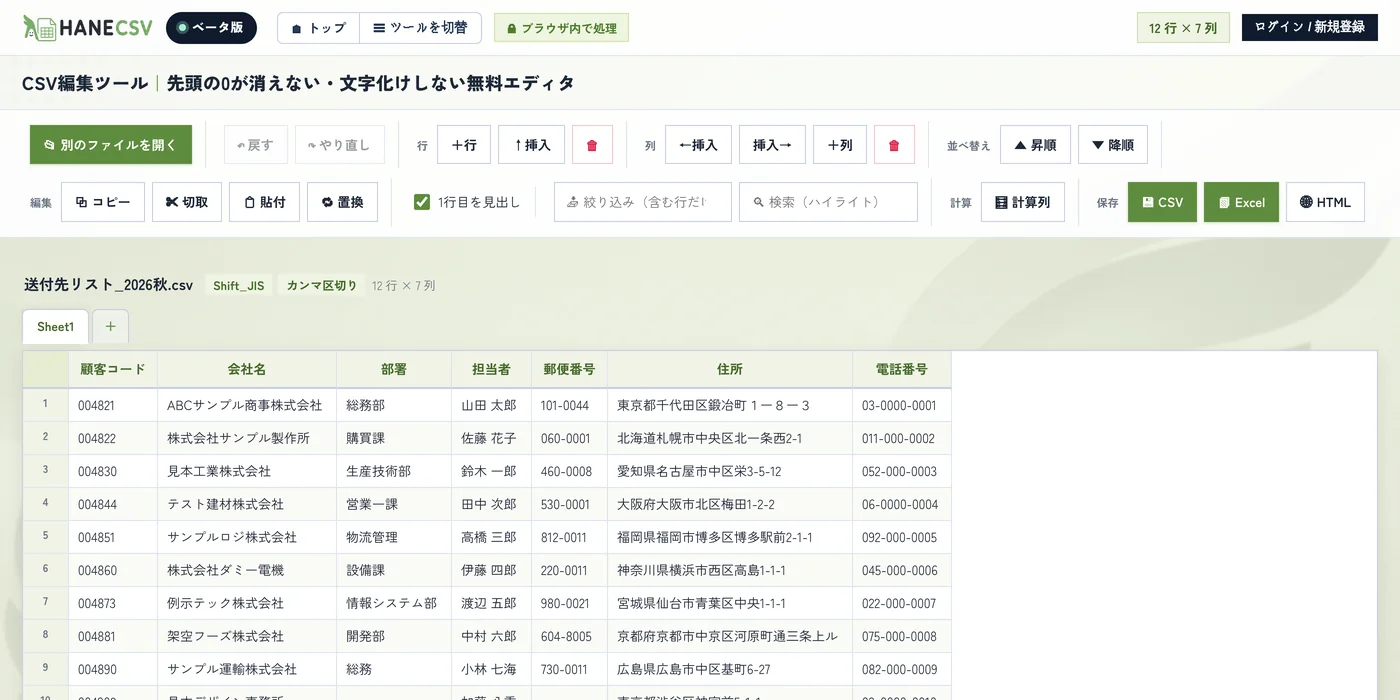Go to トップ page
This screenshot has width=1400, height=700.
[318, 28]
